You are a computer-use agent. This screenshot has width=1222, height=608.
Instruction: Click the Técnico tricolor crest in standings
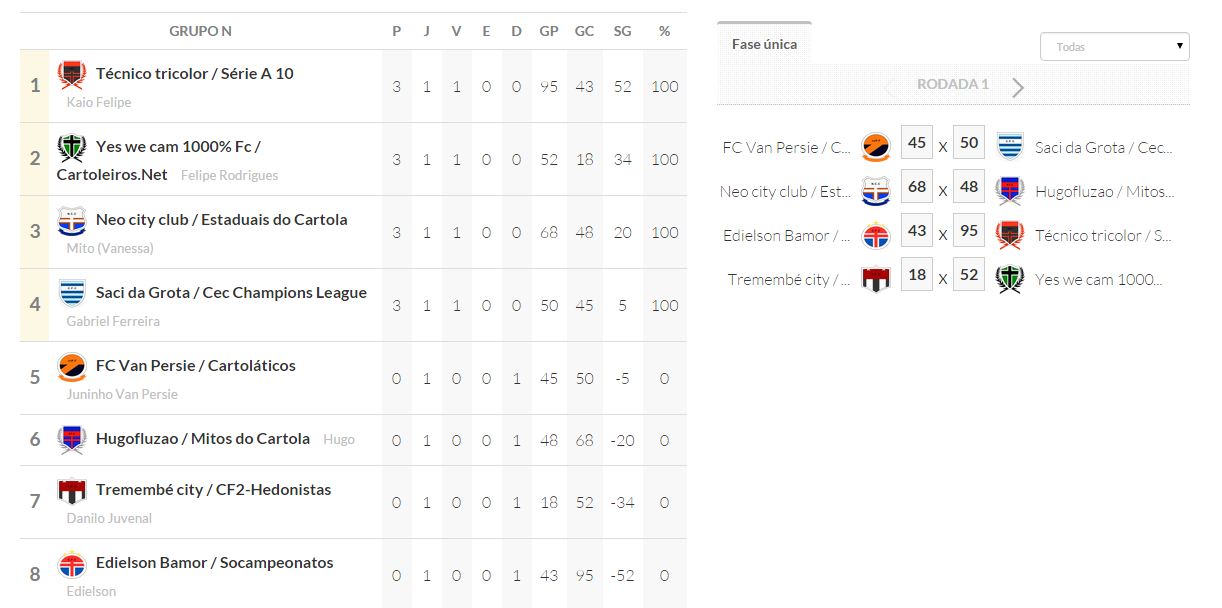pyautogui.click(x=72, y=75)
